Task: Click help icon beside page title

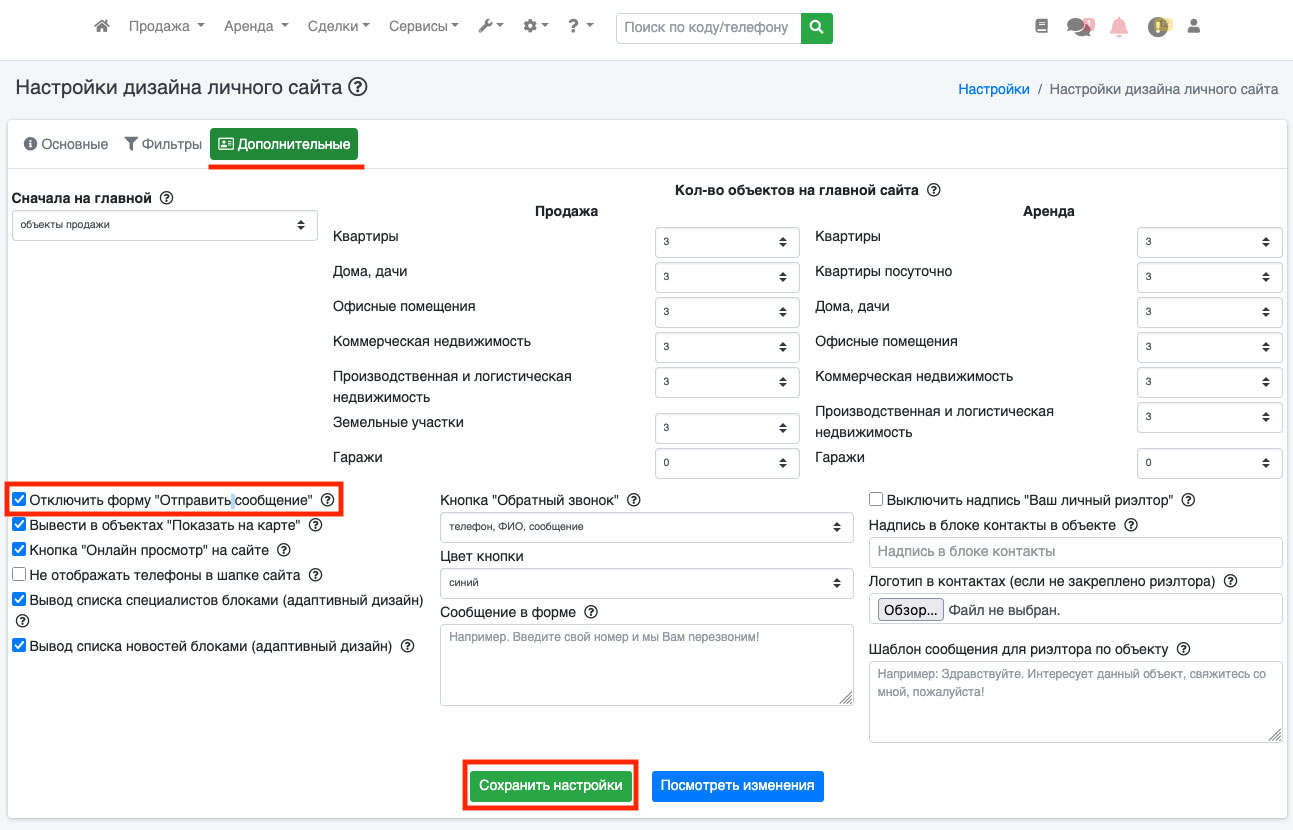Action: [357, 88]
